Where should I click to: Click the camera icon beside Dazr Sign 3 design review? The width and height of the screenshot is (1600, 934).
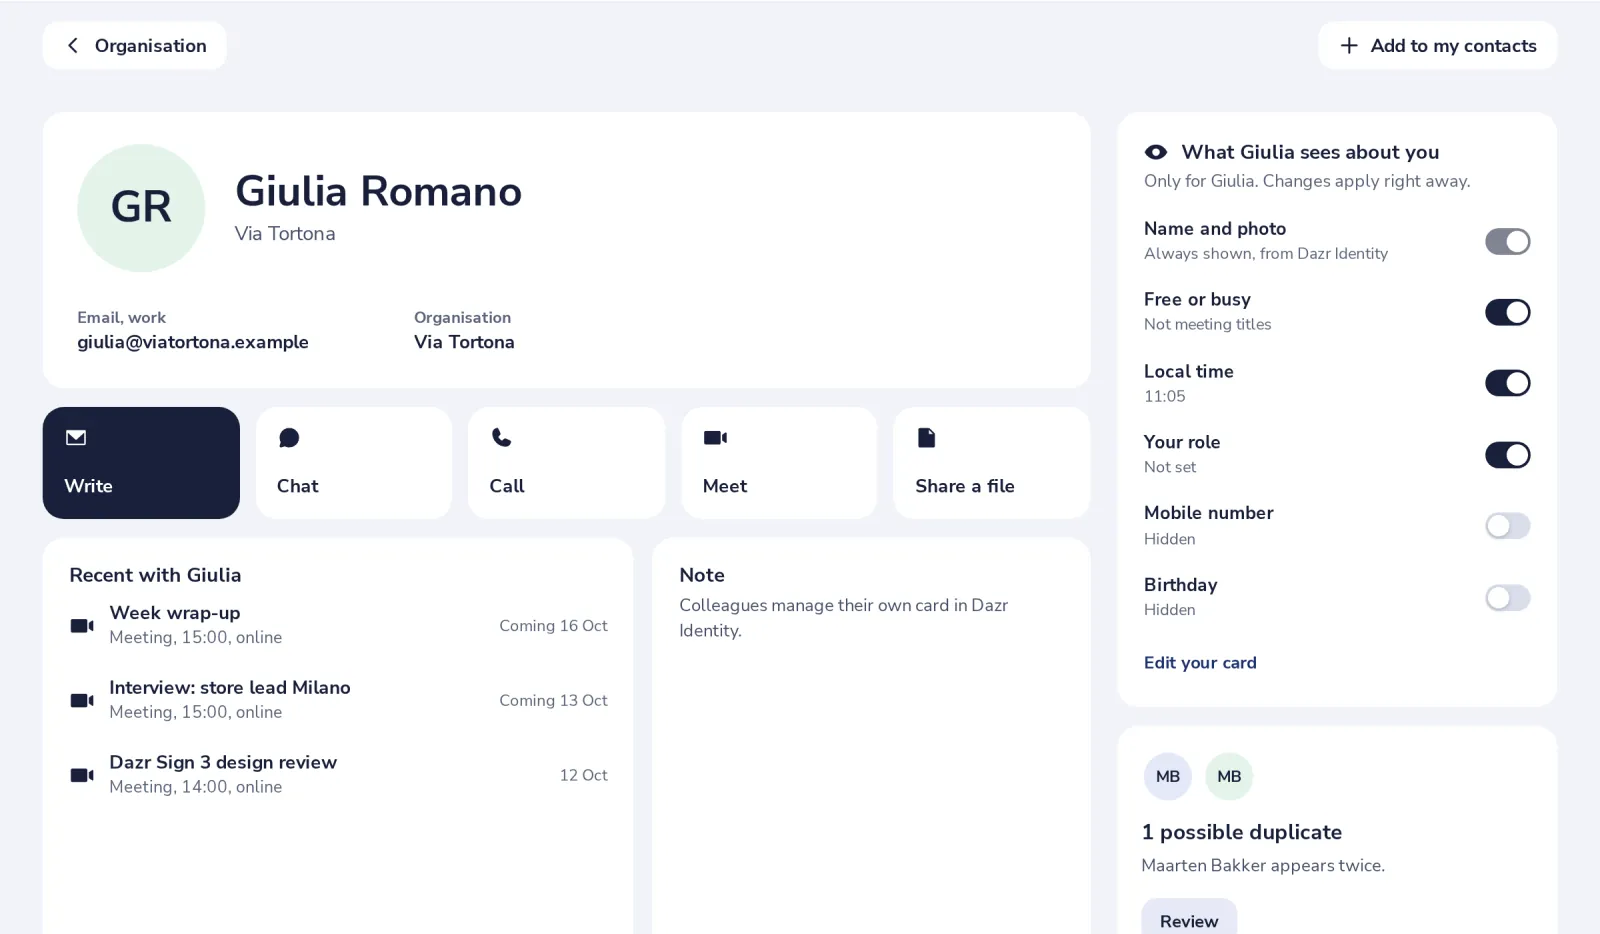pyautogui.click(x=82, y=775)
